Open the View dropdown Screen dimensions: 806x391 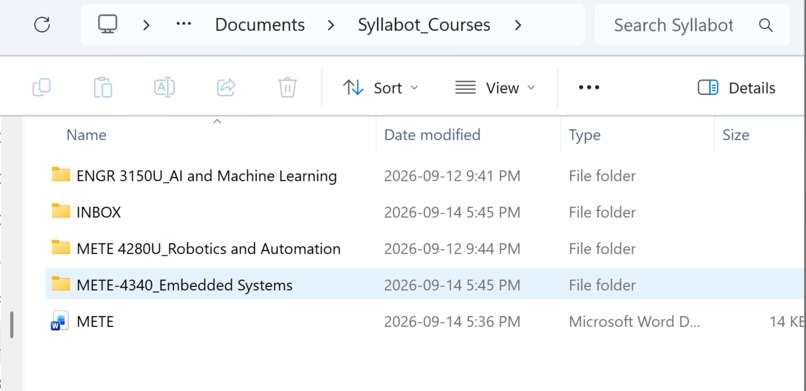[x=495, y=88]
